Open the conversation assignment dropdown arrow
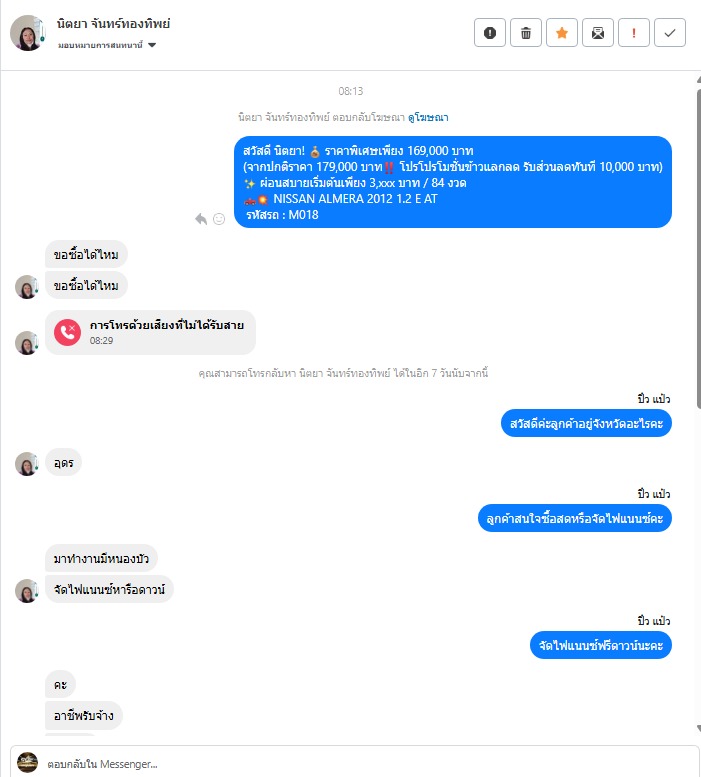Screen dimensions: 701x777 tap(152, 45)
